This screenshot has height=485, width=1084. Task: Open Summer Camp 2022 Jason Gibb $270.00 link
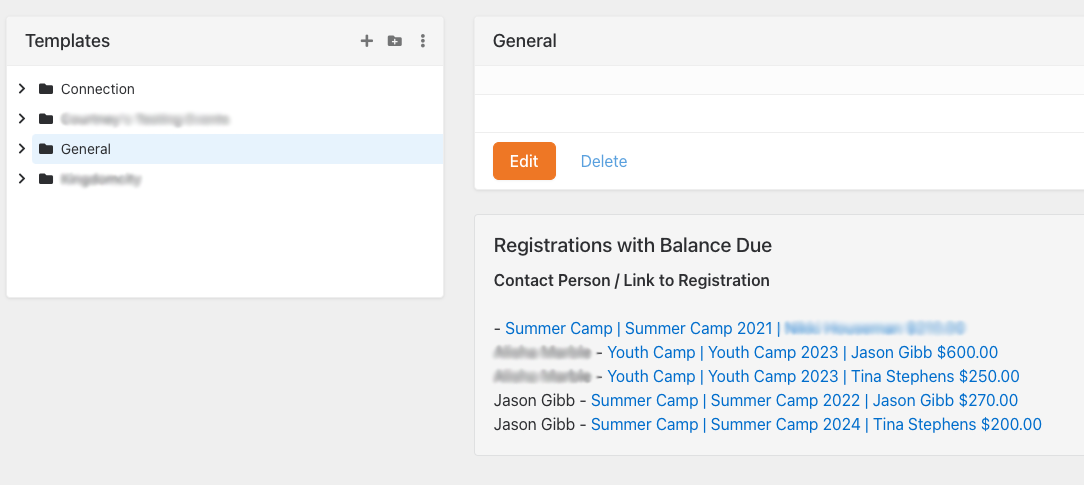[x=804, y=400]
